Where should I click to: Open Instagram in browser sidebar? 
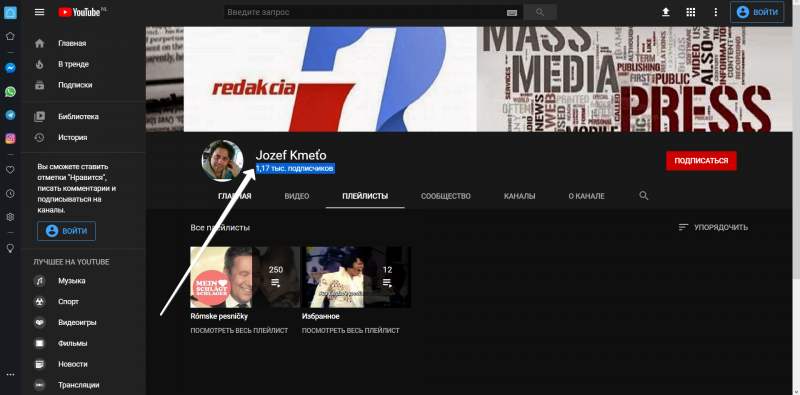click(10, 138)
